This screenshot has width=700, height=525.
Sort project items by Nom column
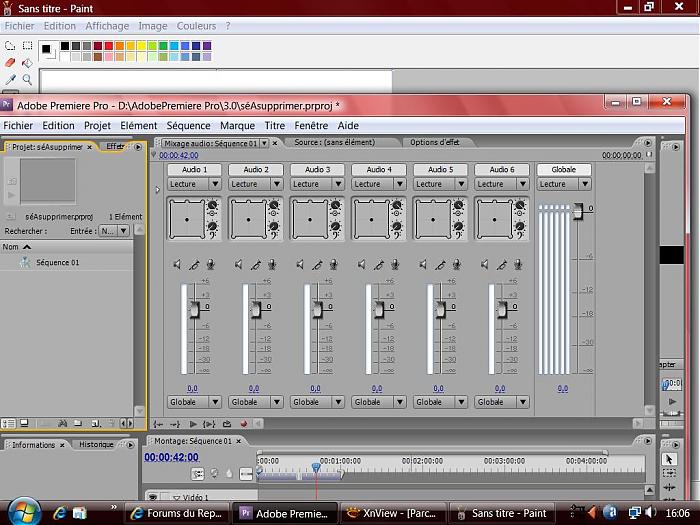[x=67, y=247]
